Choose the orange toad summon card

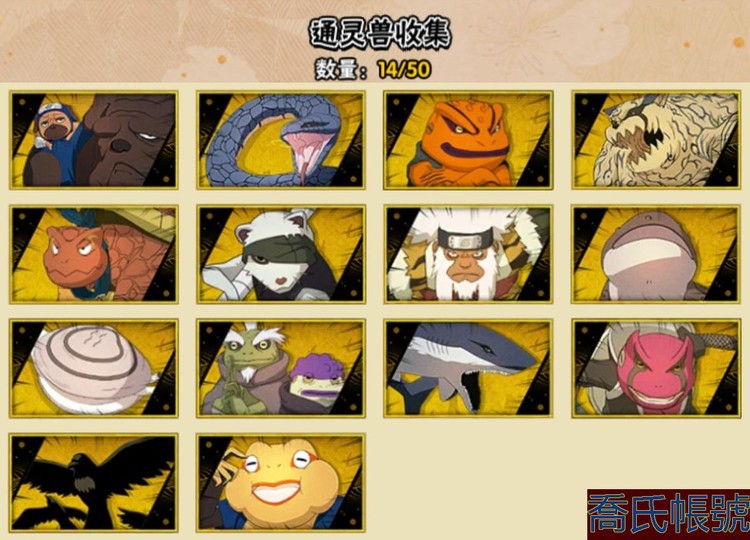coord(468,140)
